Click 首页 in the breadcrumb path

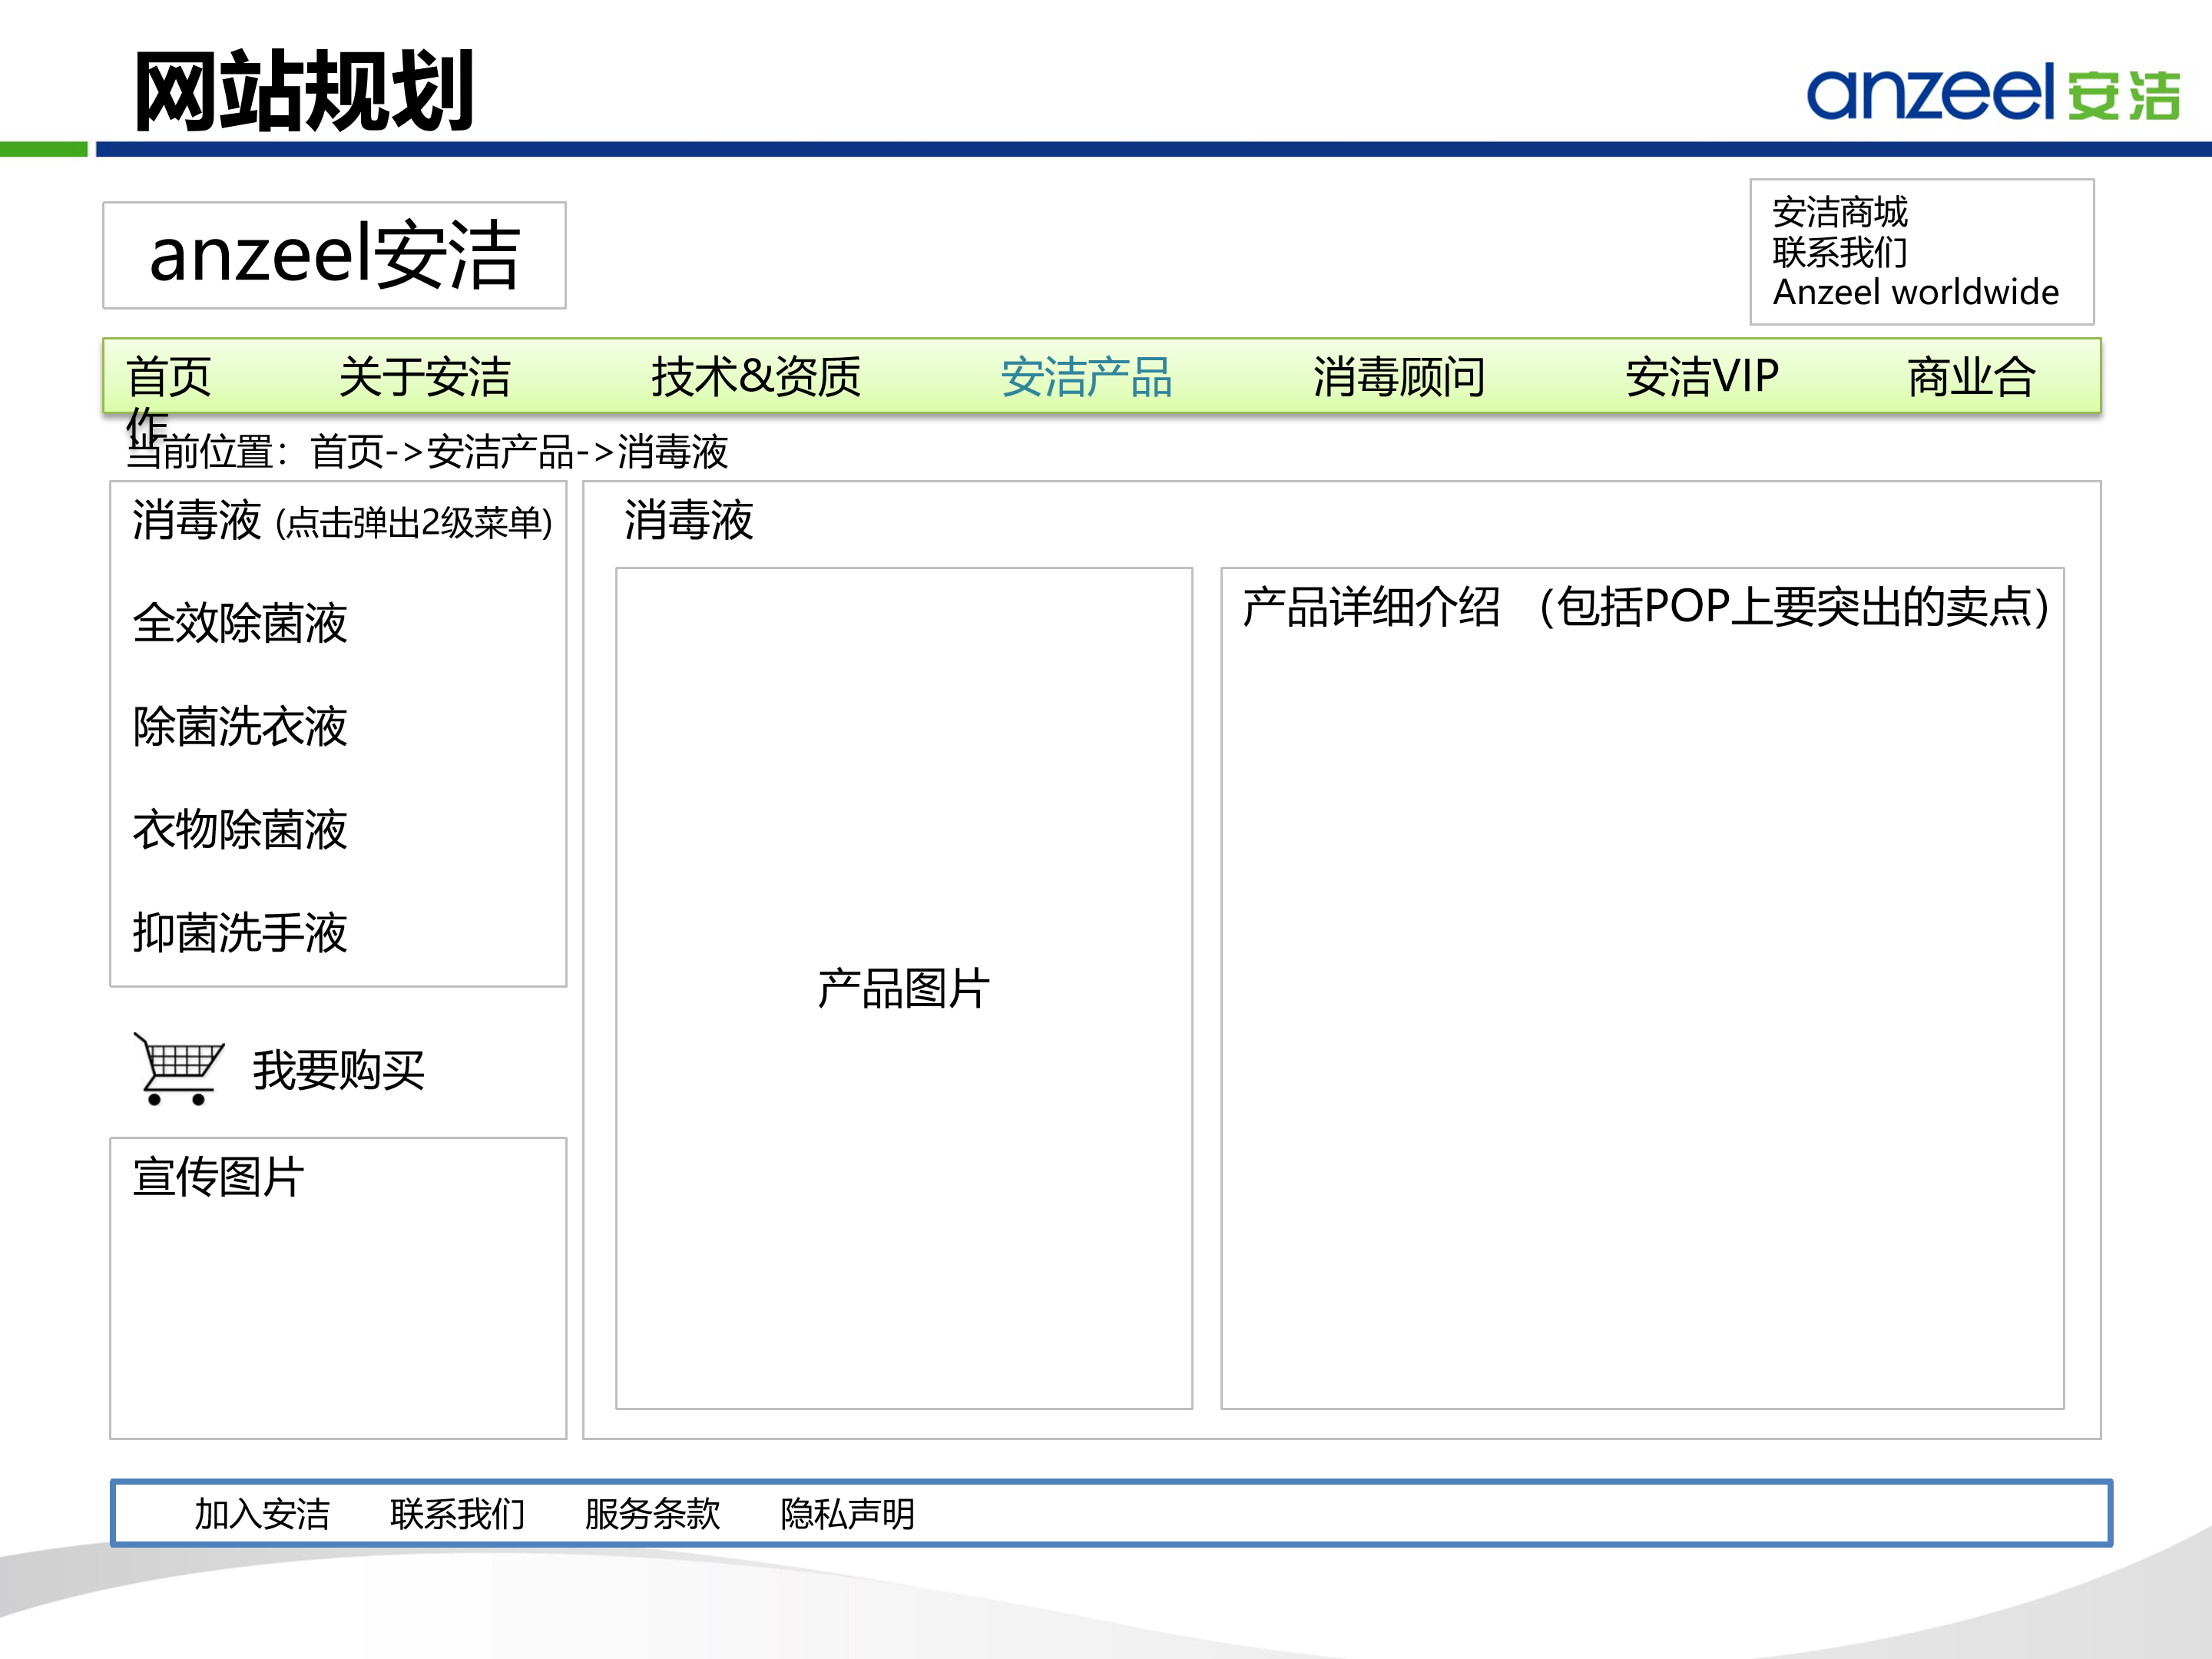348,452
